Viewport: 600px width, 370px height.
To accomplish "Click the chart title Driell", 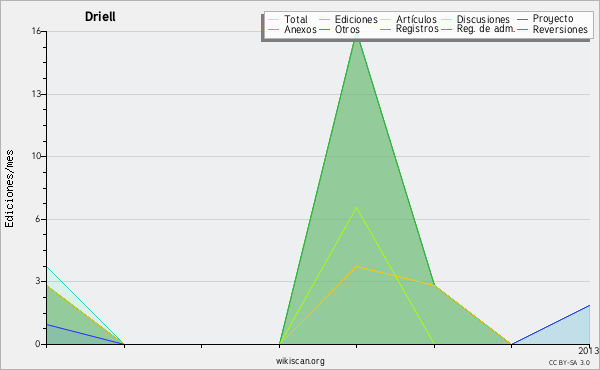I will click(x=100, y=16).
